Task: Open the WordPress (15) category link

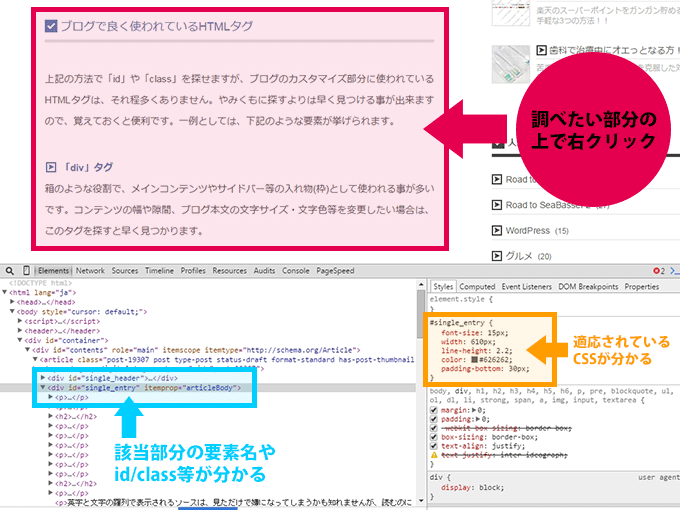Action: click(x=537, y=231)
